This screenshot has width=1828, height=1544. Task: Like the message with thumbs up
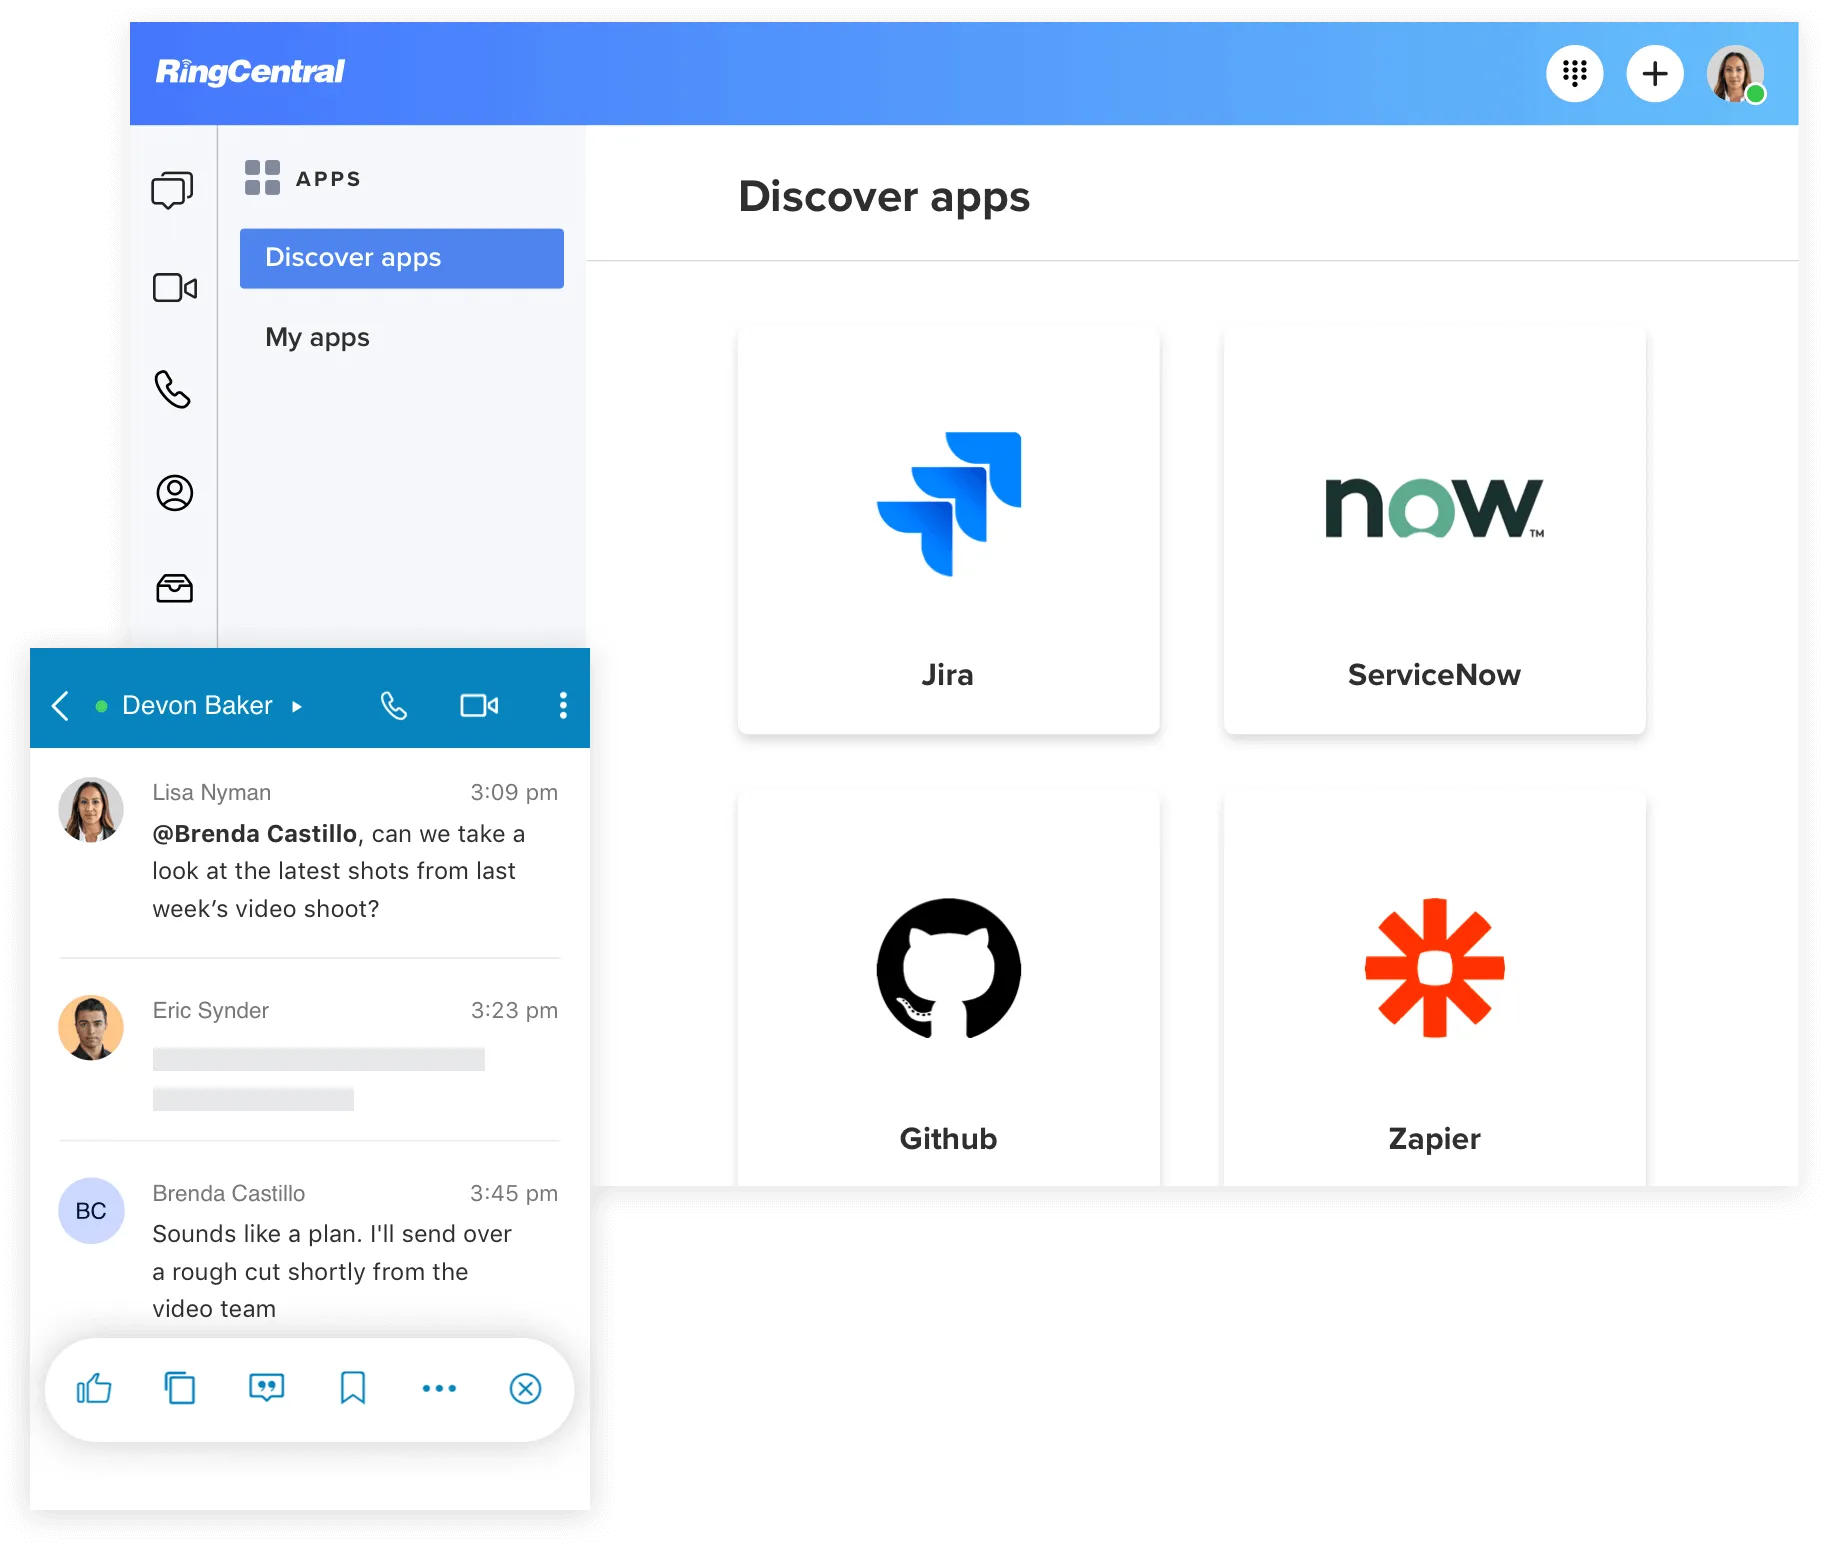(94, 1388)
